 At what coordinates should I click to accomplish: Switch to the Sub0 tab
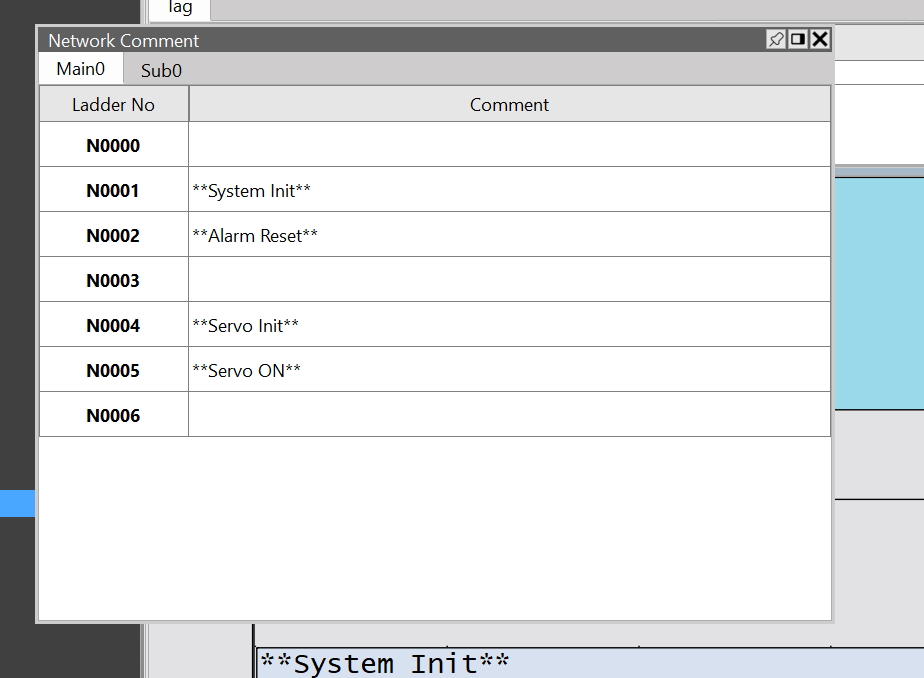[161, 70]
